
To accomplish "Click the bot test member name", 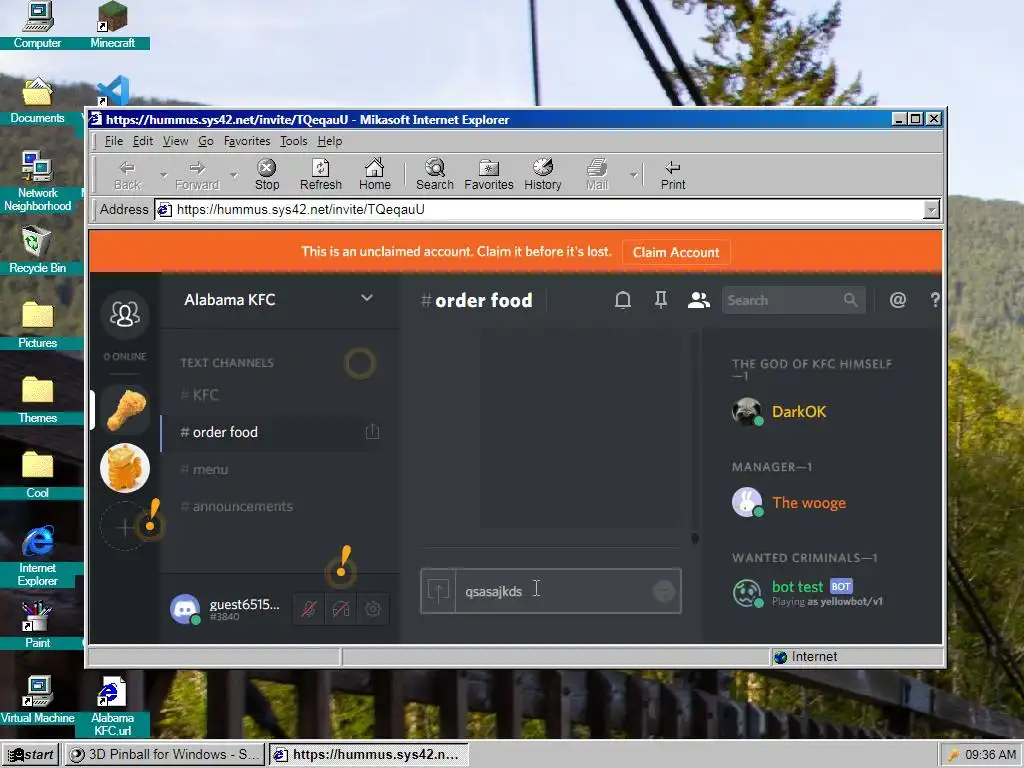I will (x=797, y=586).
